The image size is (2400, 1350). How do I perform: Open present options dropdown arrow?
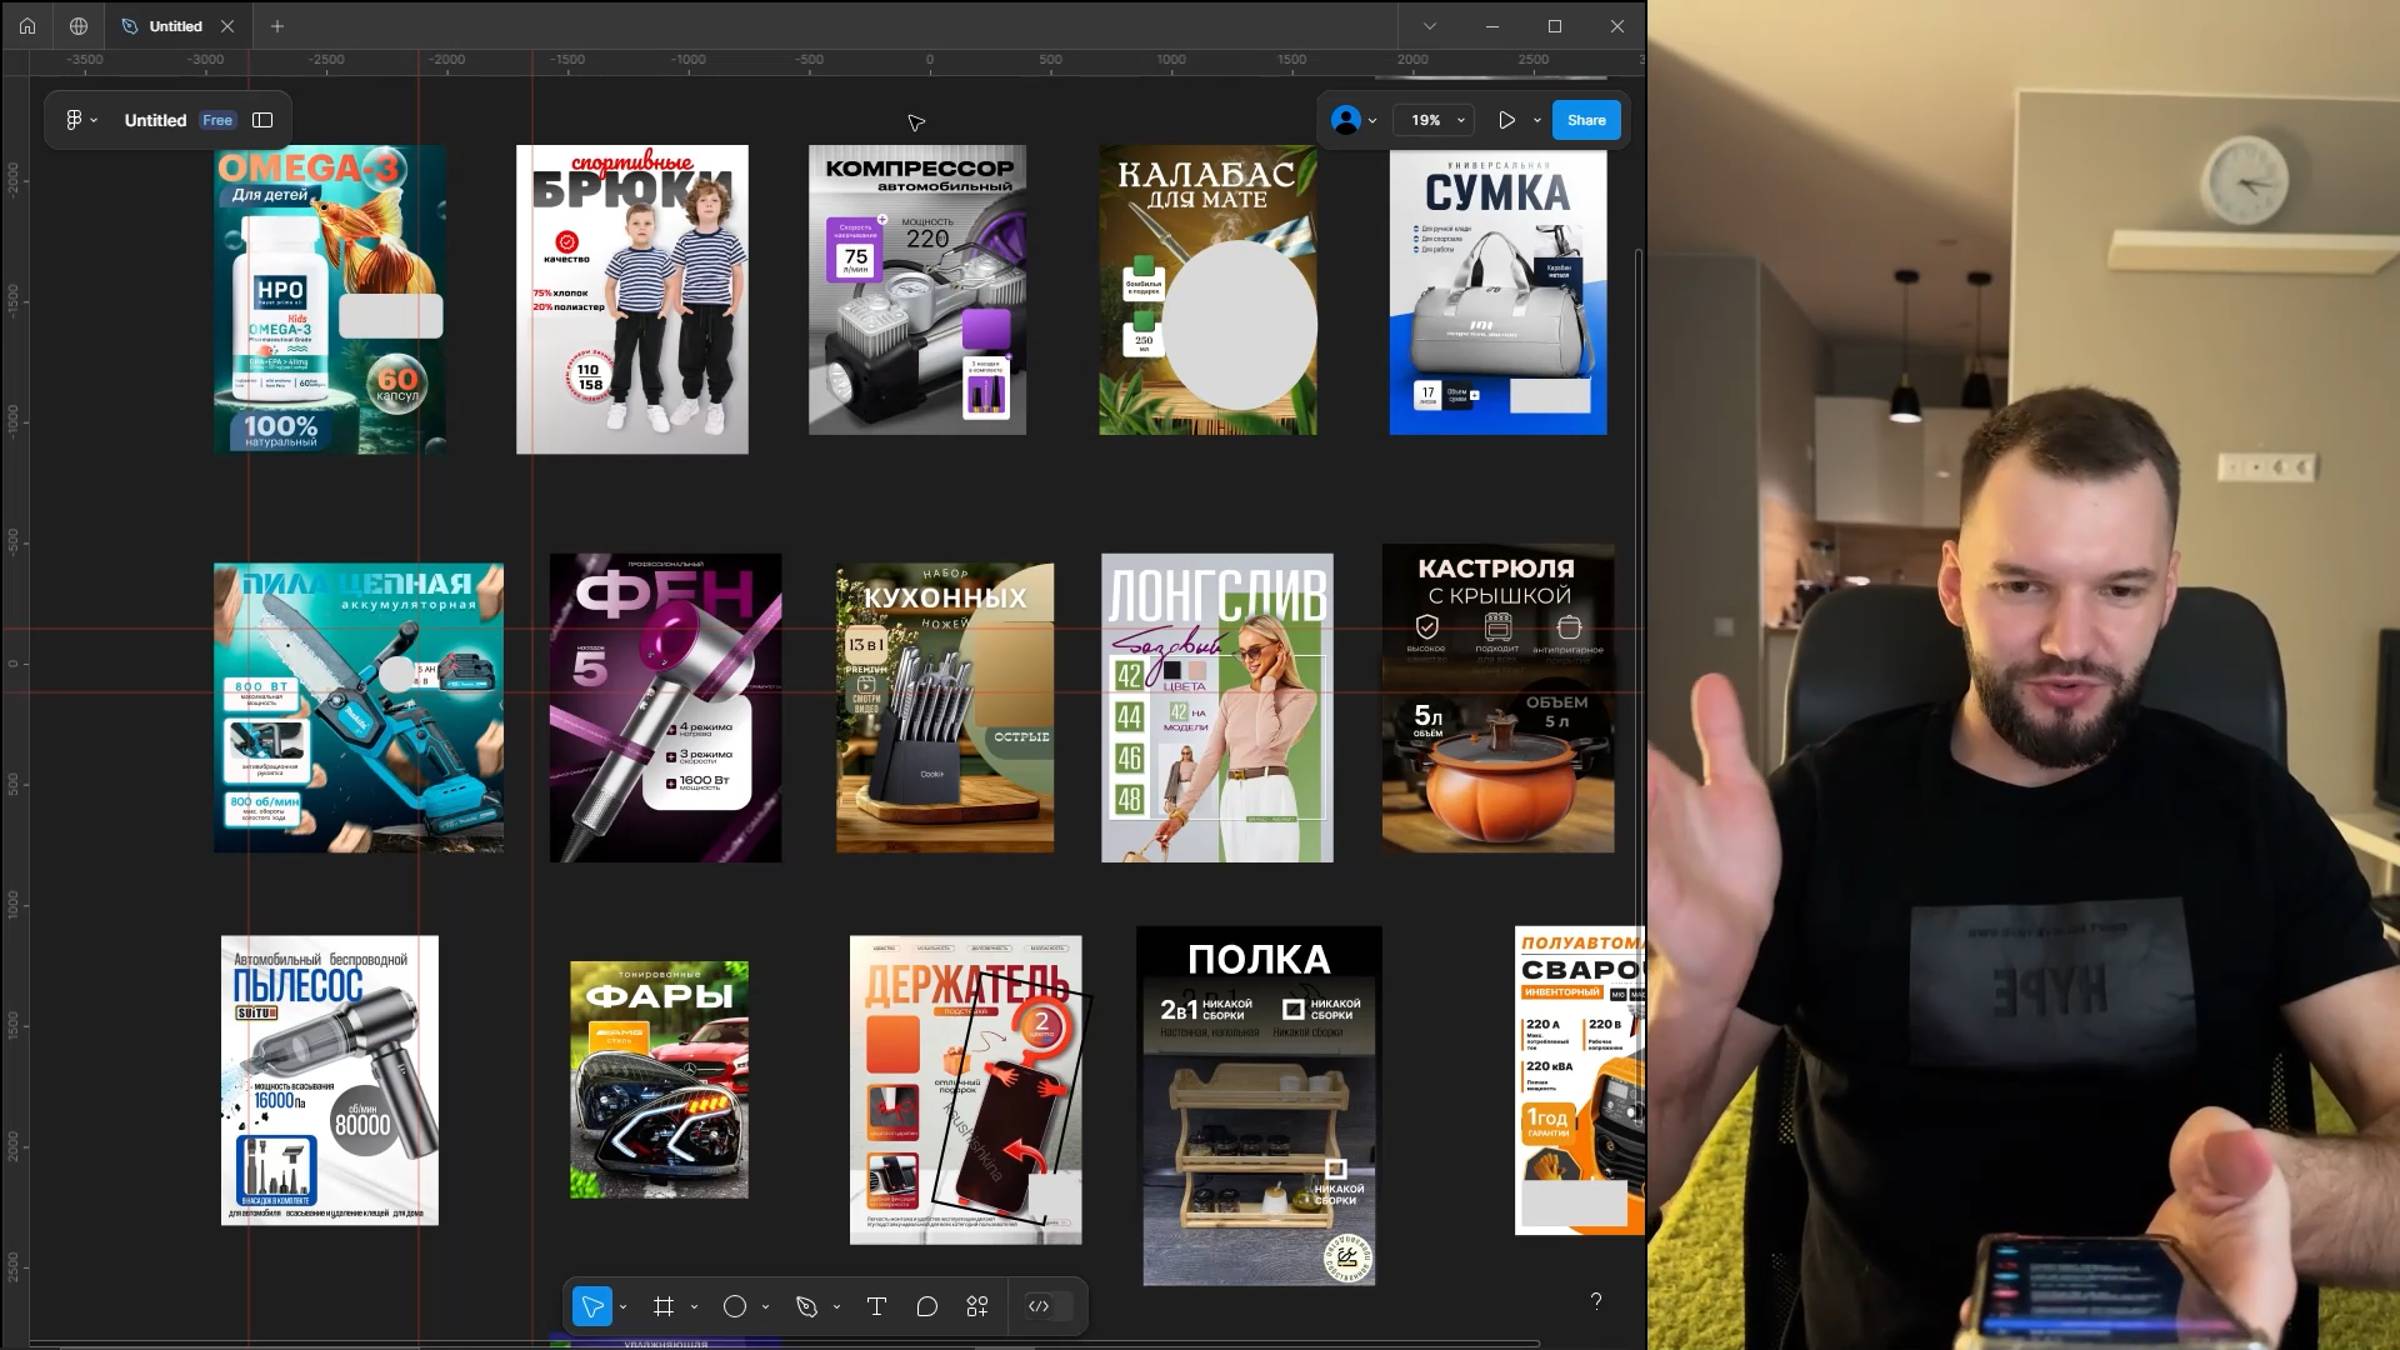[1537, 121]
